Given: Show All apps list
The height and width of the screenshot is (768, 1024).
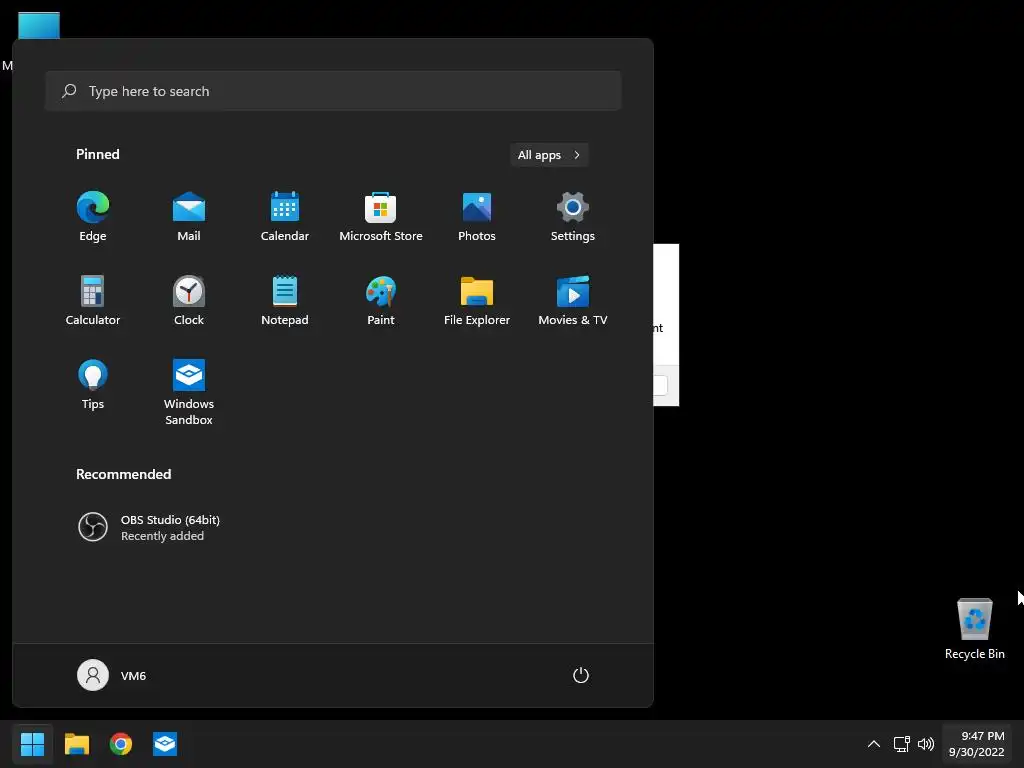Looking at the screenshot, I should [549, 155].
